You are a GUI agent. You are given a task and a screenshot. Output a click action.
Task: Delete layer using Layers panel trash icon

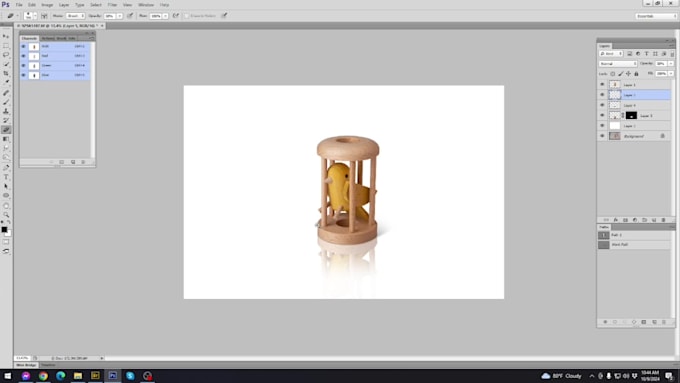pos(664,220)
